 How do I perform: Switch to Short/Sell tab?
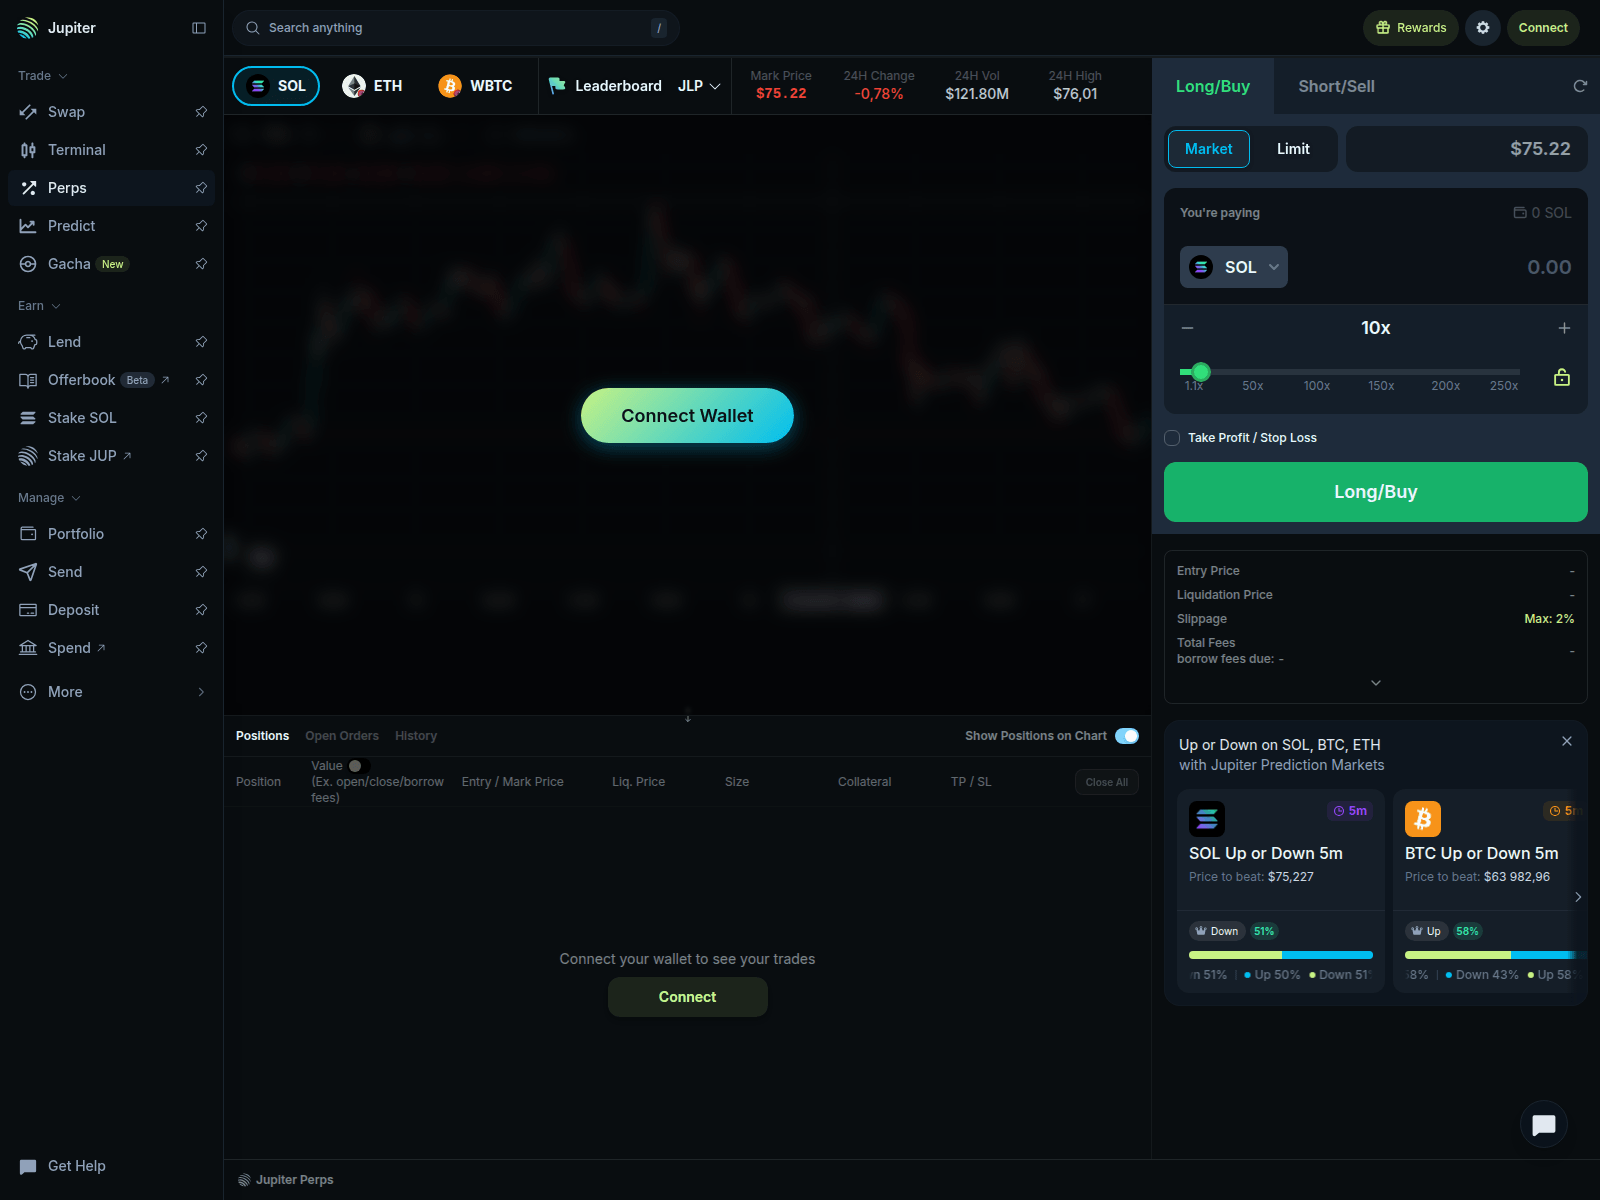1336,86
